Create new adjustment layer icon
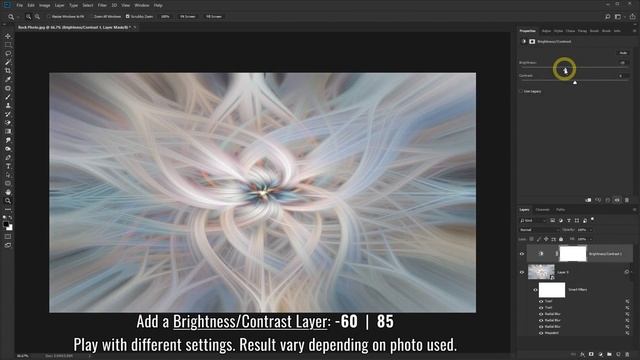 click(600, 354)
